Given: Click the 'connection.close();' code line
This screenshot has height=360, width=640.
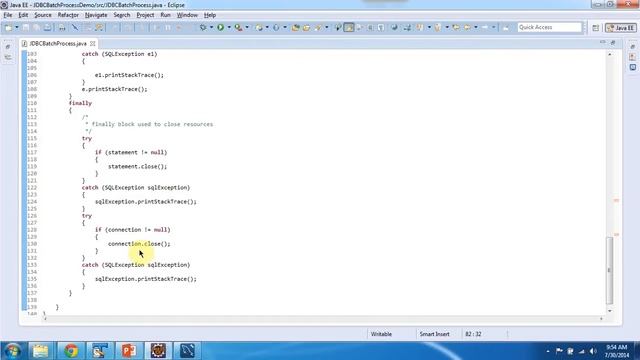Looking at the screenshot, I should pos(139,244).
